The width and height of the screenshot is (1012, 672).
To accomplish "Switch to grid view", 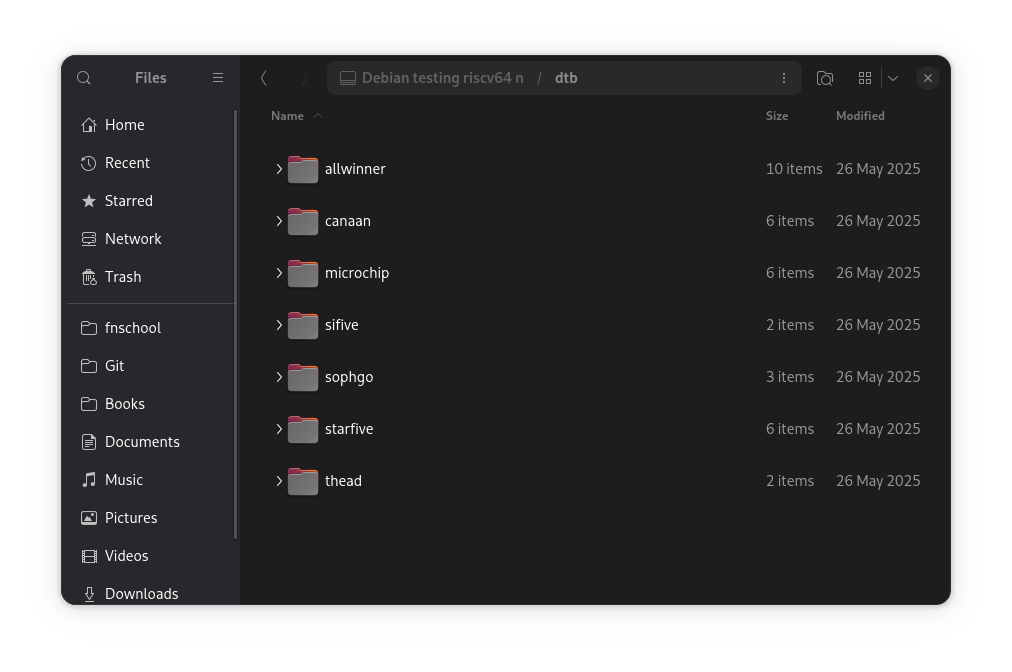I will [x=865, y=78].
